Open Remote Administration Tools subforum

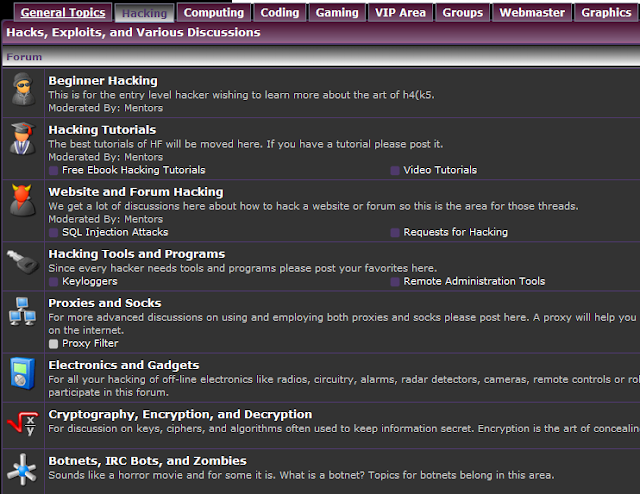coord(474,282)
